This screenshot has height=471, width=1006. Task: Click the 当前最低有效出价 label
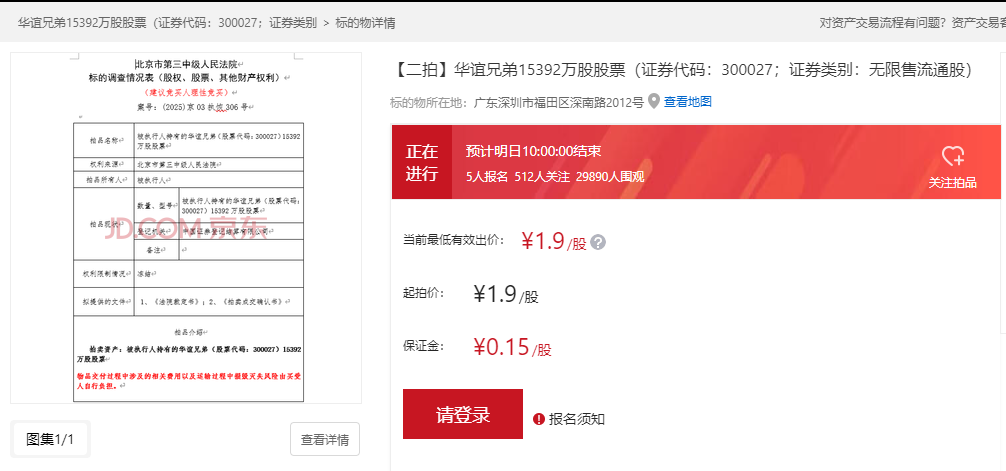[x=454, y=240]
